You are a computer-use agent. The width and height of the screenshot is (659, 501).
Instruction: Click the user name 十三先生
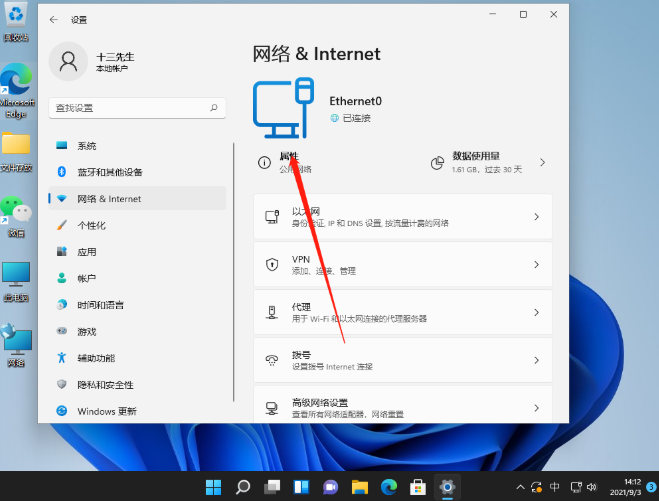pyautogui.click(x=115, y=57)
